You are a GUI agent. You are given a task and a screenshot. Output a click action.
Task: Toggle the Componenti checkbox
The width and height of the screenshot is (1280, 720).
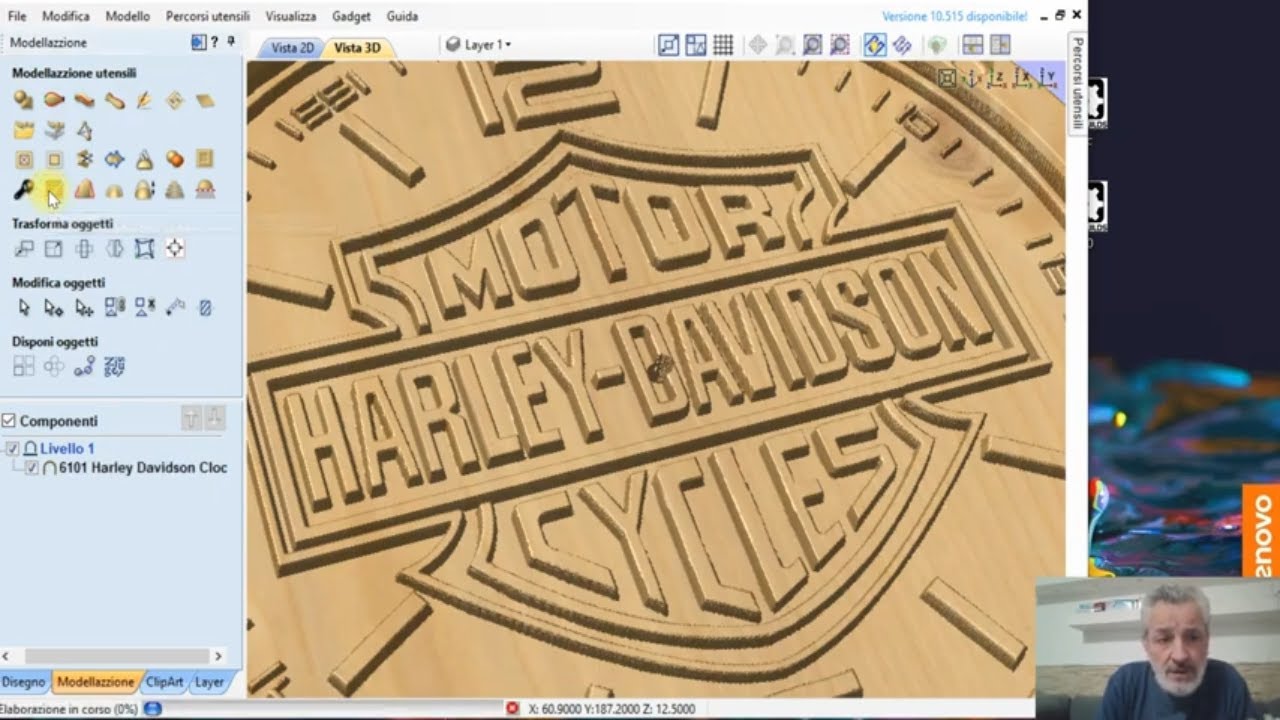9,421
